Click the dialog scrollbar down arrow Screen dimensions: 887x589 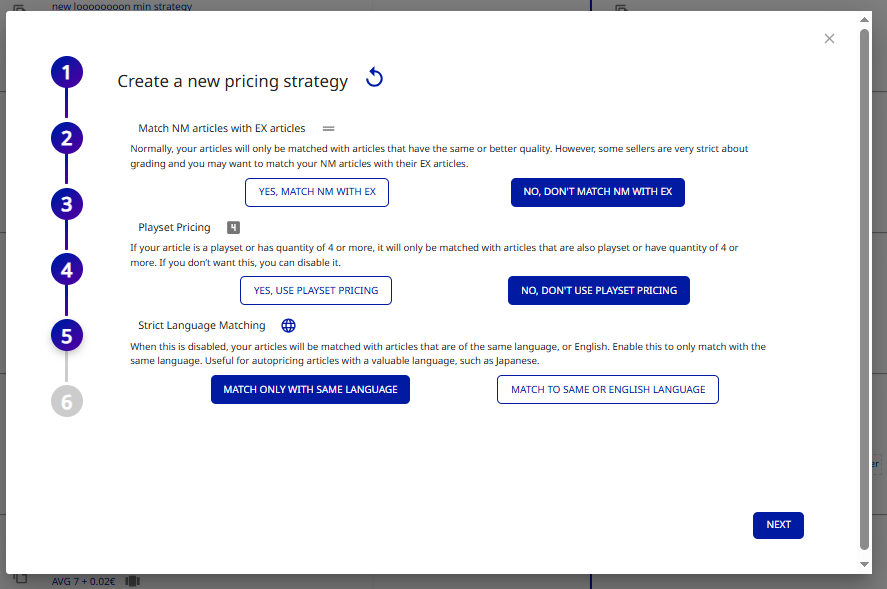pyautogui.click(x=864, y=564)
